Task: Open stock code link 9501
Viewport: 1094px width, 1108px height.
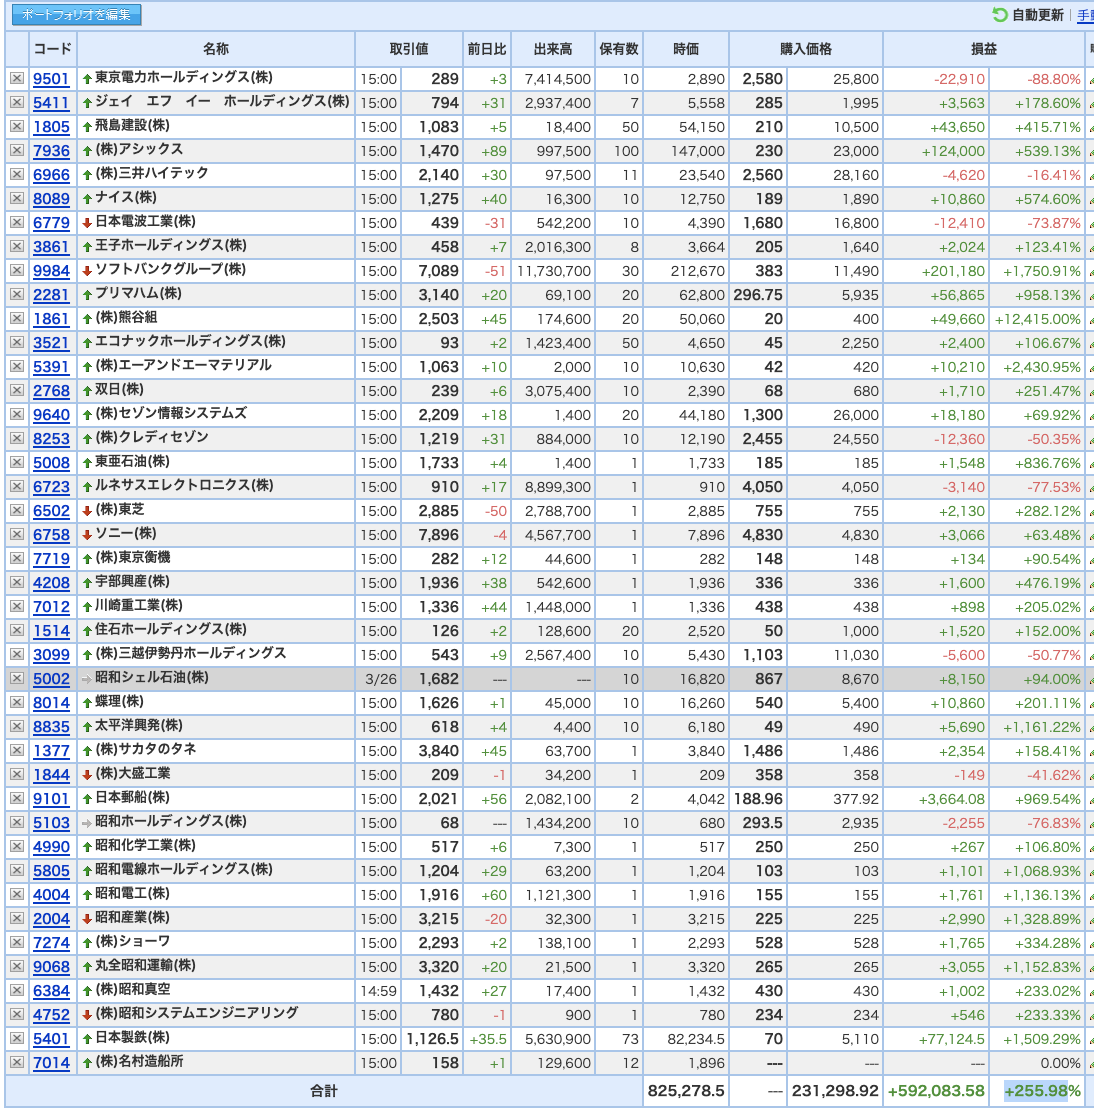Action: pos(52,78)
